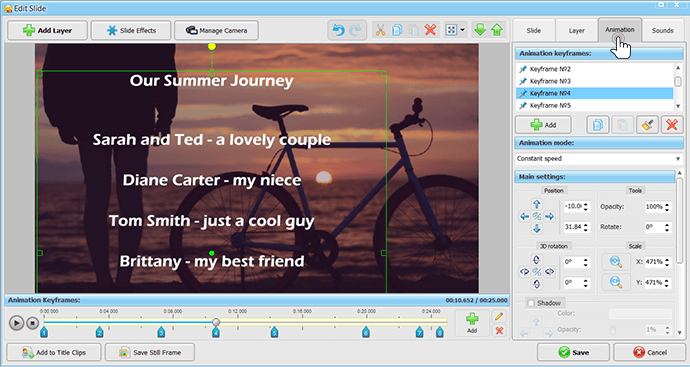Undo the last action
This screenshot has height=367, width=690.
point(338,30)
